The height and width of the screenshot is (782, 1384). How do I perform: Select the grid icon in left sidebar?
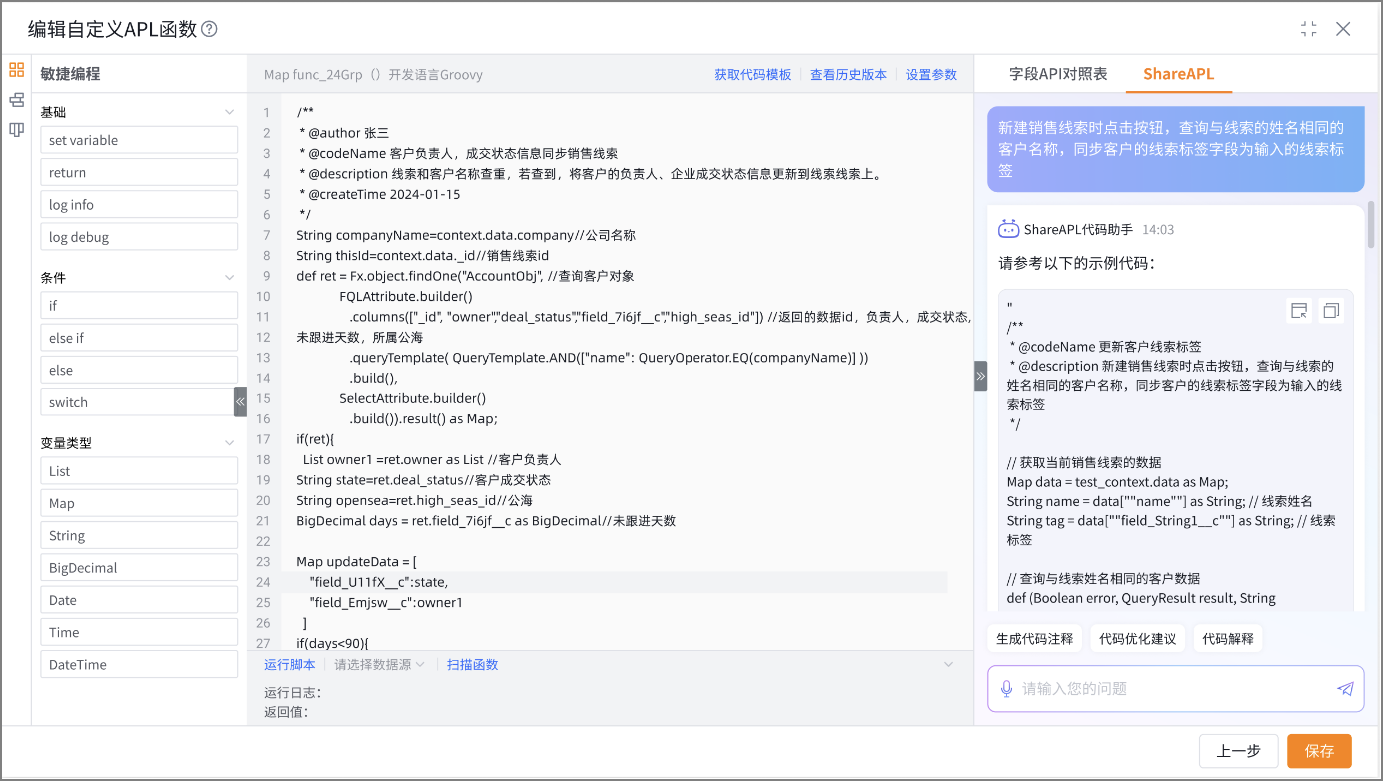click(x=16, y=70)
